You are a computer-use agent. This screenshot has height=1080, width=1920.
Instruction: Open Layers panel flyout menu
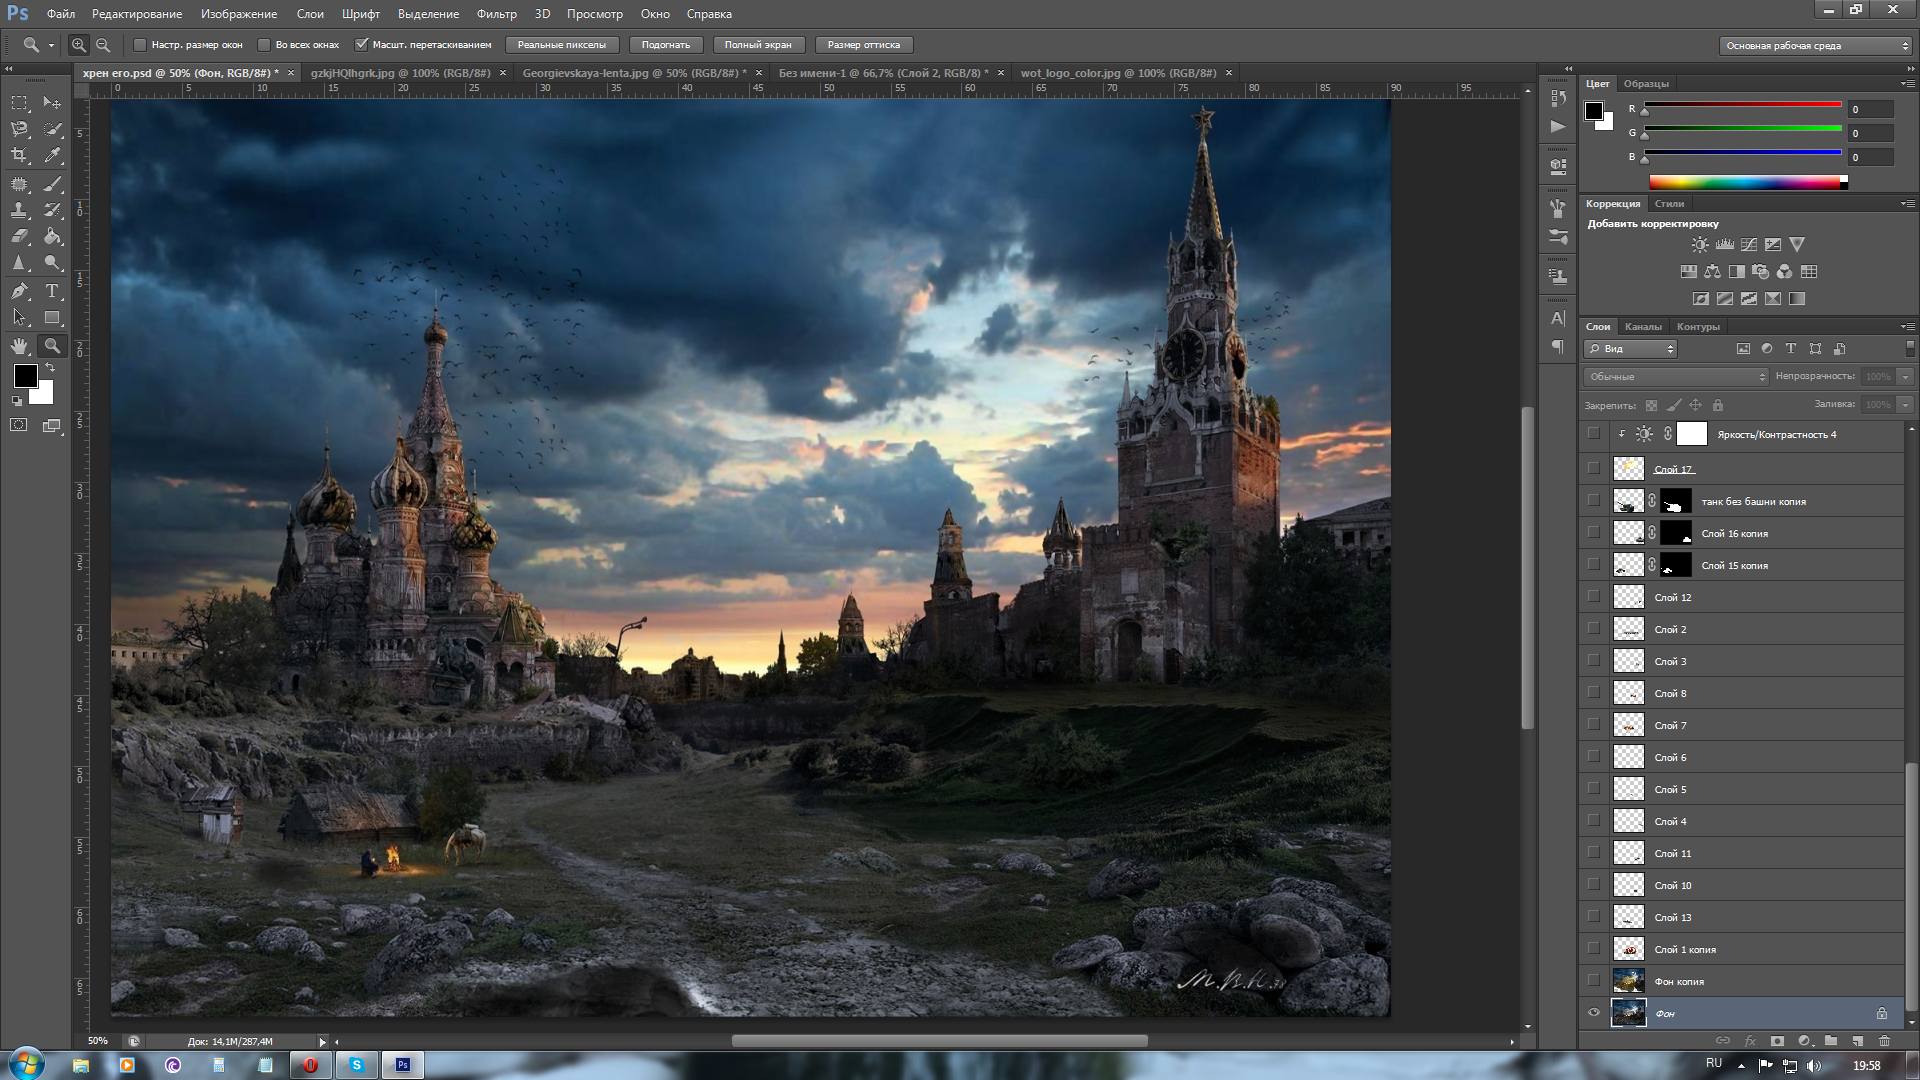[1907, 327]
